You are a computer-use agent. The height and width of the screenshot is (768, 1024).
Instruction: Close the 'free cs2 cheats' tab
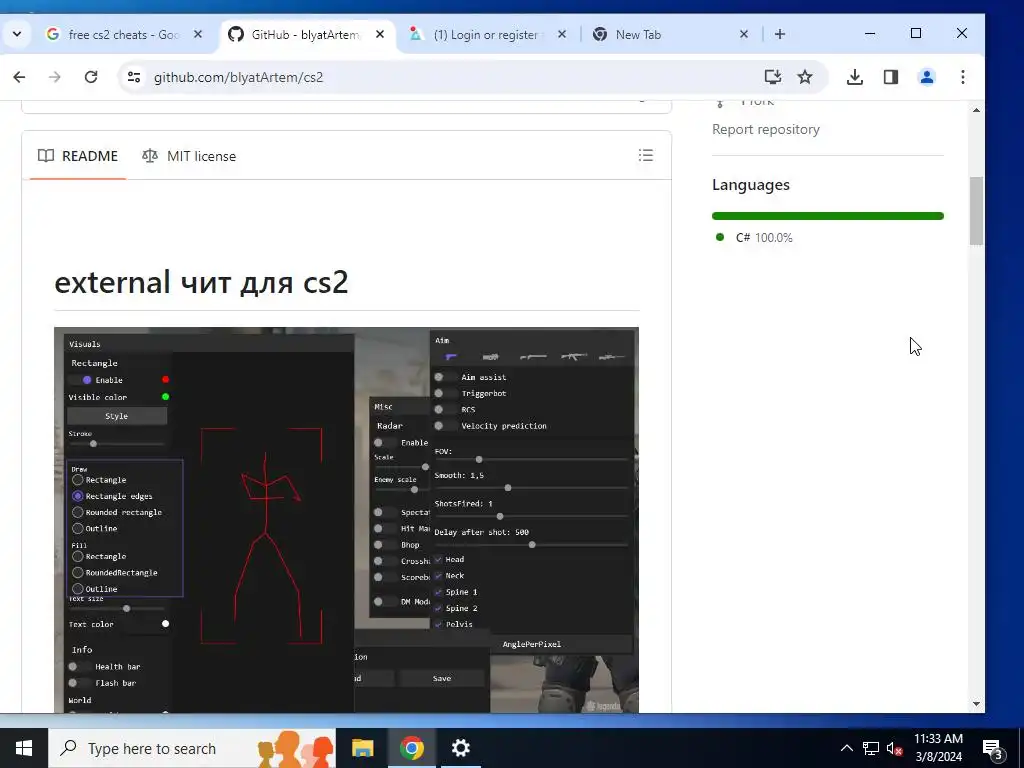[198, 34]
